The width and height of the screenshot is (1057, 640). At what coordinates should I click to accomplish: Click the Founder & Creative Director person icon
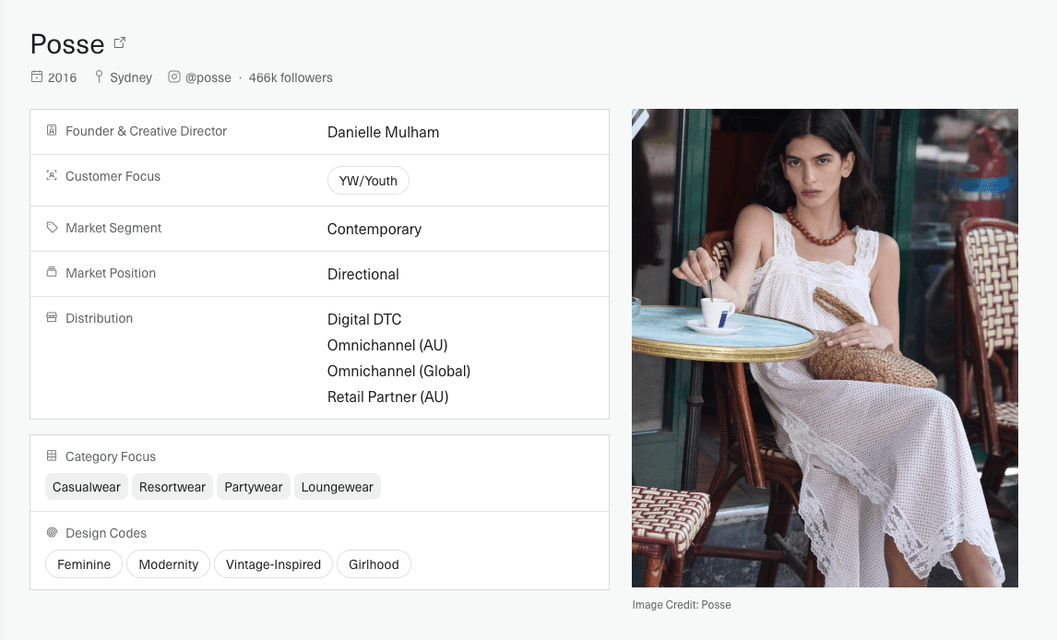pyautogui.click(x=52, y=131)
